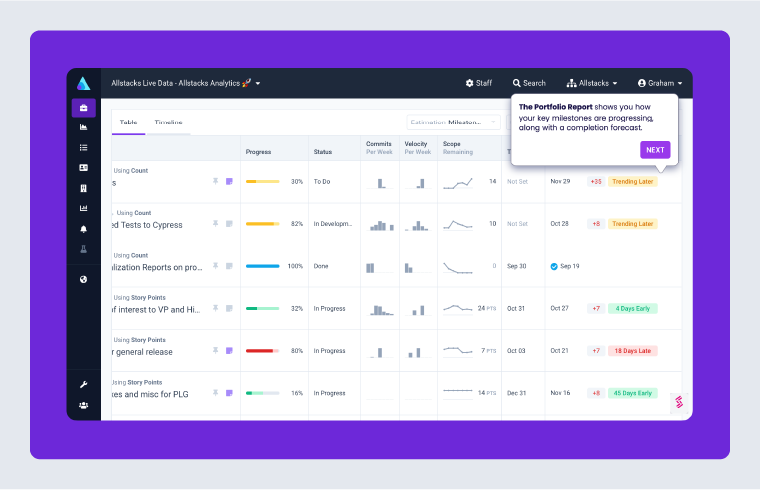The height and width of the screenshot is (490, 760).
Task: Select the Table tab
Action: tap(128, 122)
